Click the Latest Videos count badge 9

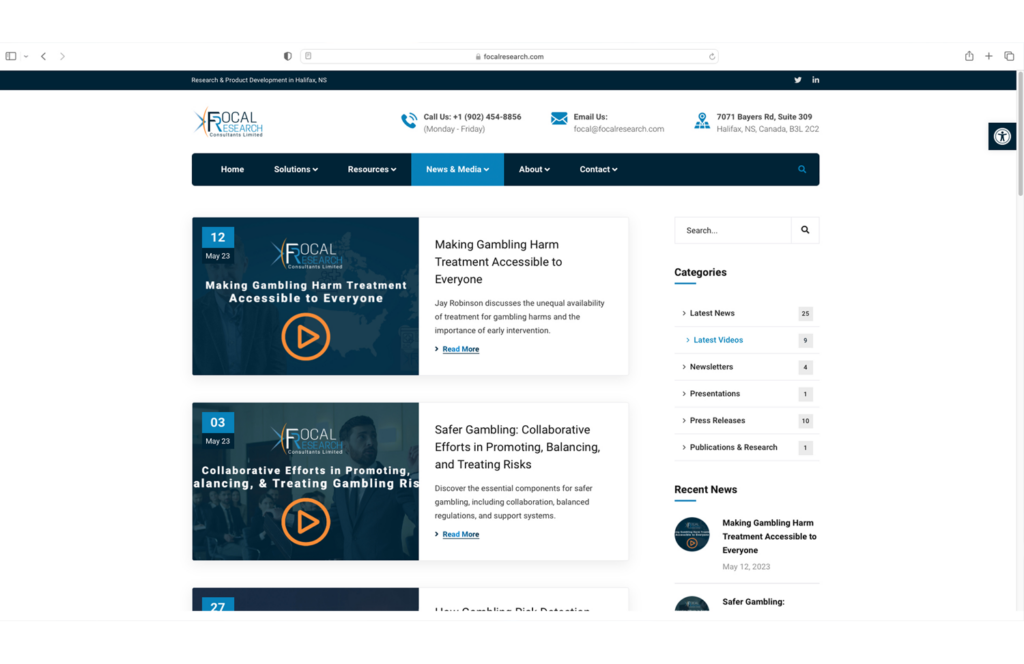[x=805, y=341]
